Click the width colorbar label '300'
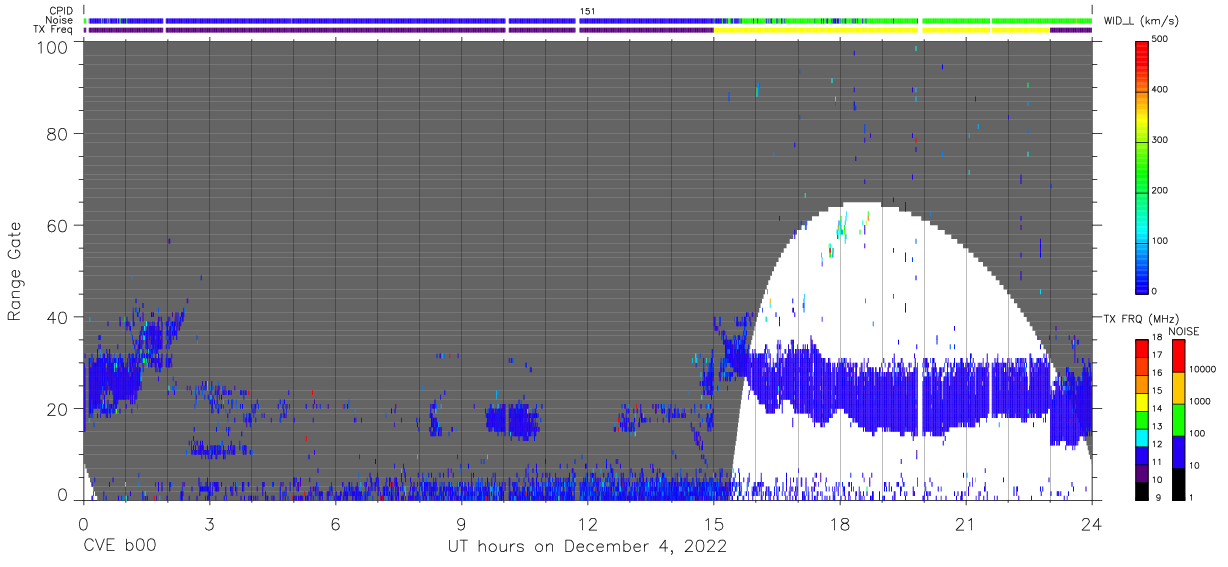This screenshot has width=1228, height=567. pos(1161,140)
